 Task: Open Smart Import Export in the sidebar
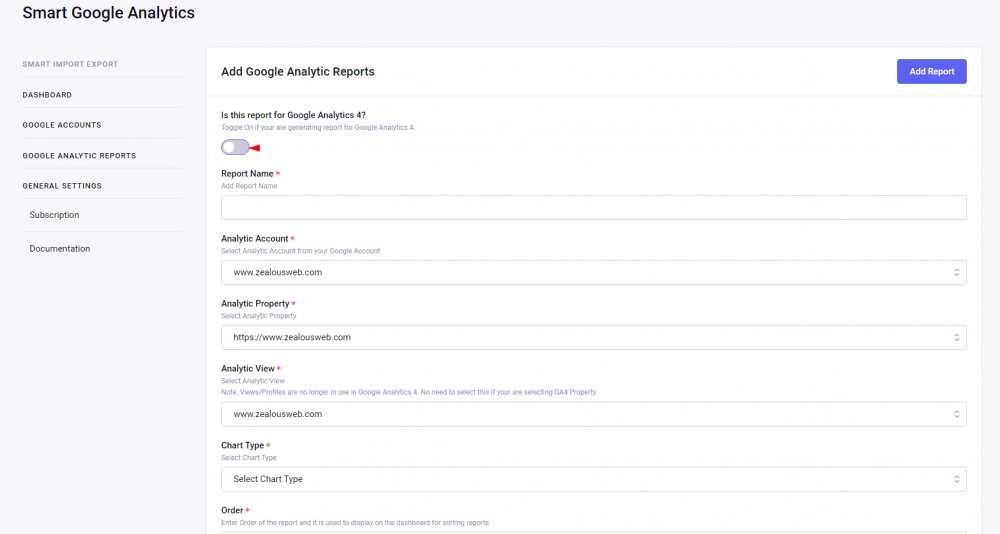pyautogui.click(x=70, y=64)
